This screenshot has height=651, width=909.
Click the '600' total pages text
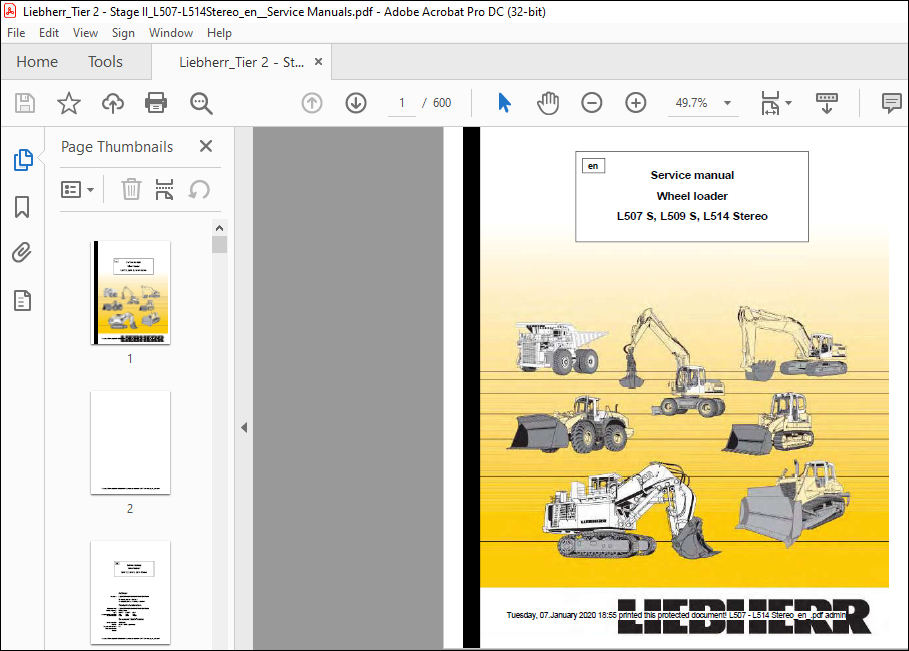click(x=442, y=103)
